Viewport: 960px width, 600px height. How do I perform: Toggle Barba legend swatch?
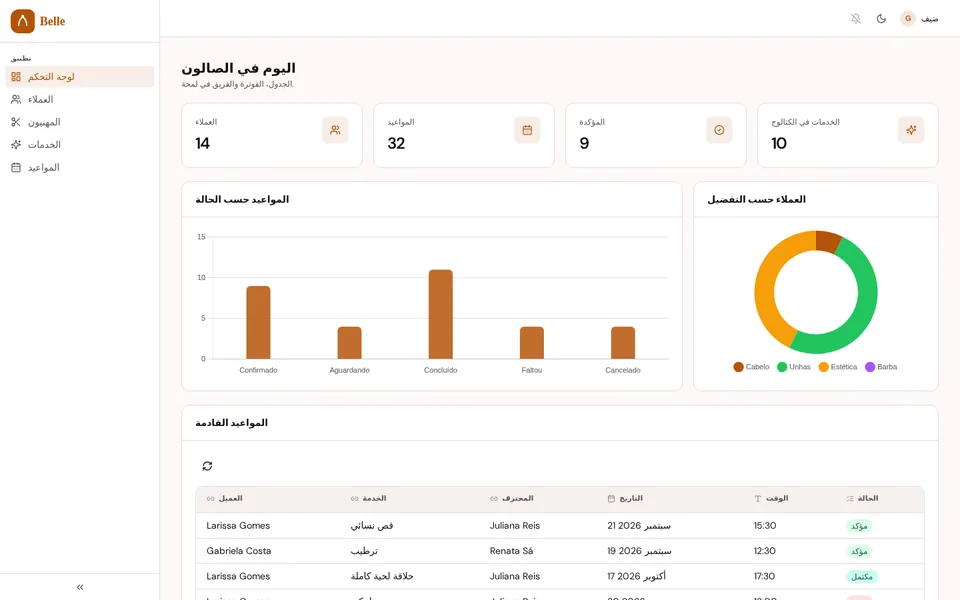tap(870, 367)
